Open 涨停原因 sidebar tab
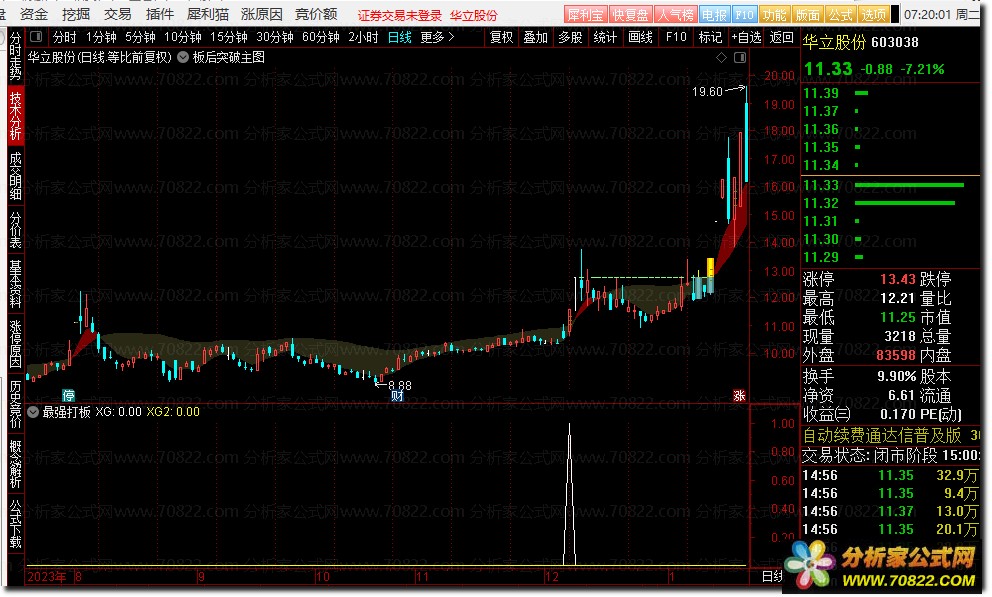The image size is (992, 597). [15, 343]
